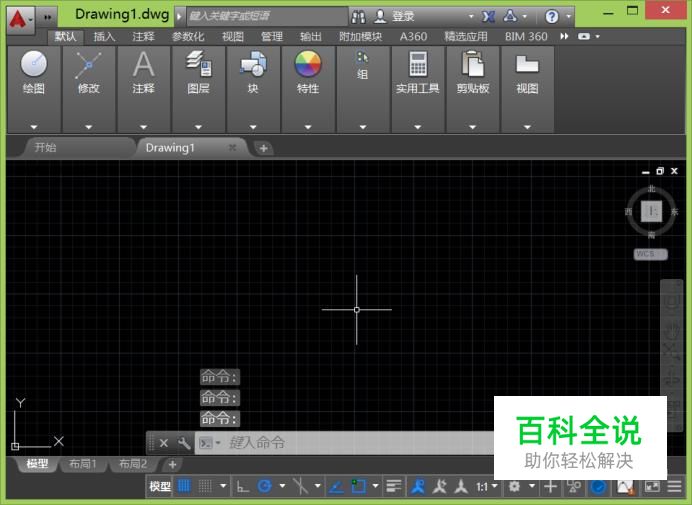Expand the annotation scale 1:1 dropdown

coord(487,487)
